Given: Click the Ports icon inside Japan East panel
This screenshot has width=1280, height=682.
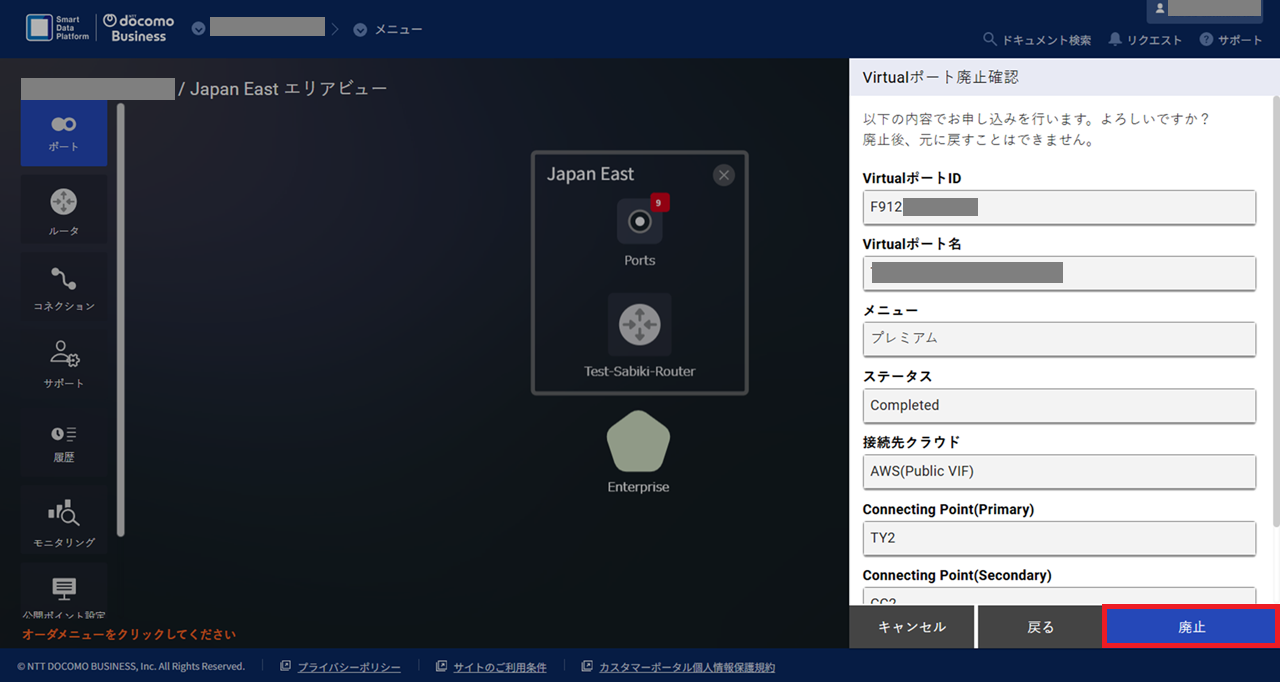Looking at the screenshot, I should pyautogui.click(x=639, y=222).
